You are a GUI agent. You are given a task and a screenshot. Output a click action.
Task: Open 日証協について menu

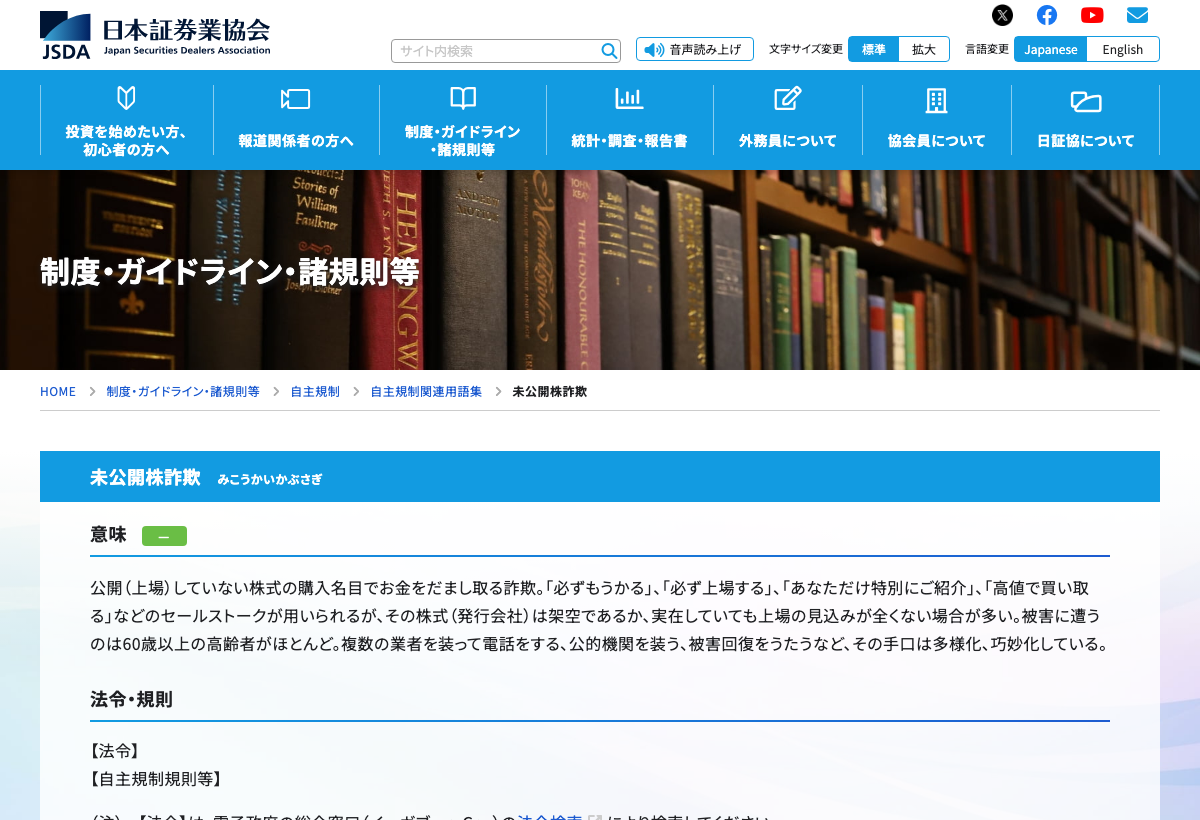[1086, 120]
